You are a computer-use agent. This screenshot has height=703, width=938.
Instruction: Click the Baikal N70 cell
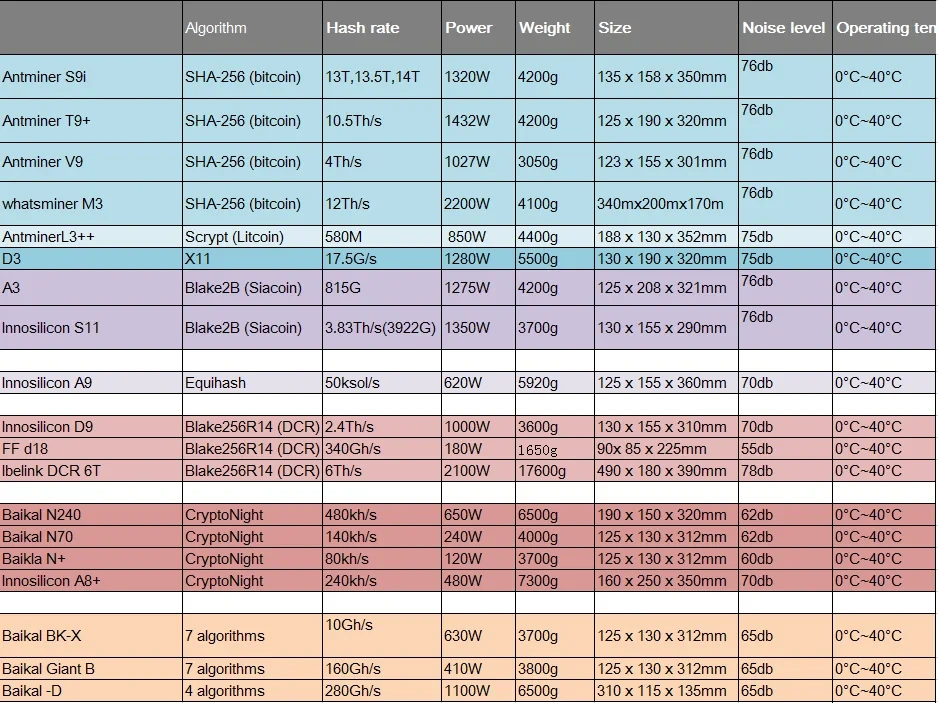pyautogui.click(x=91, y=537)
